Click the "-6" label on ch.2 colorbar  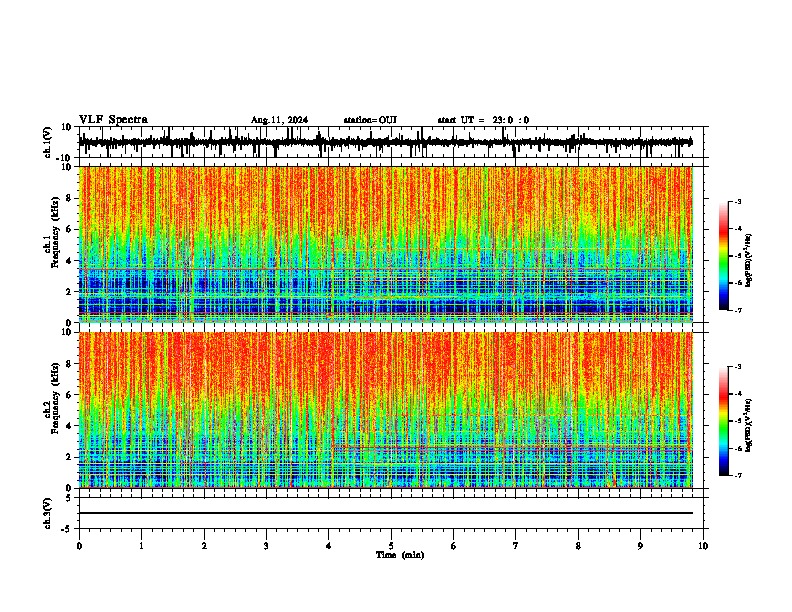738,448
